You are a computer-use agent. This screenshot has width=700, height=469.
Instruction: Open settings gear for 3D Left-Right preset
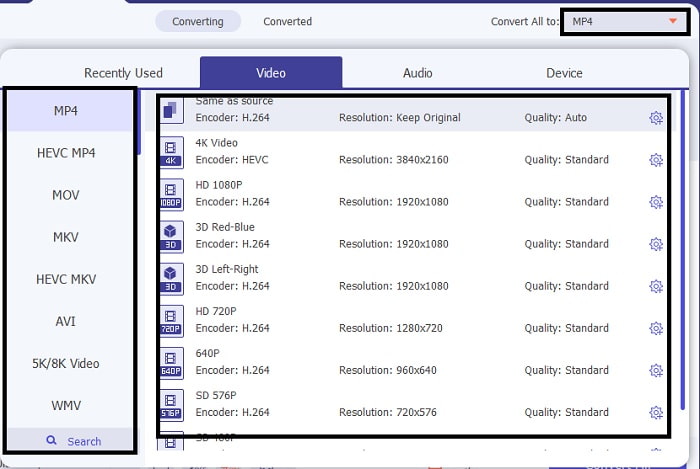pos(656,286)
